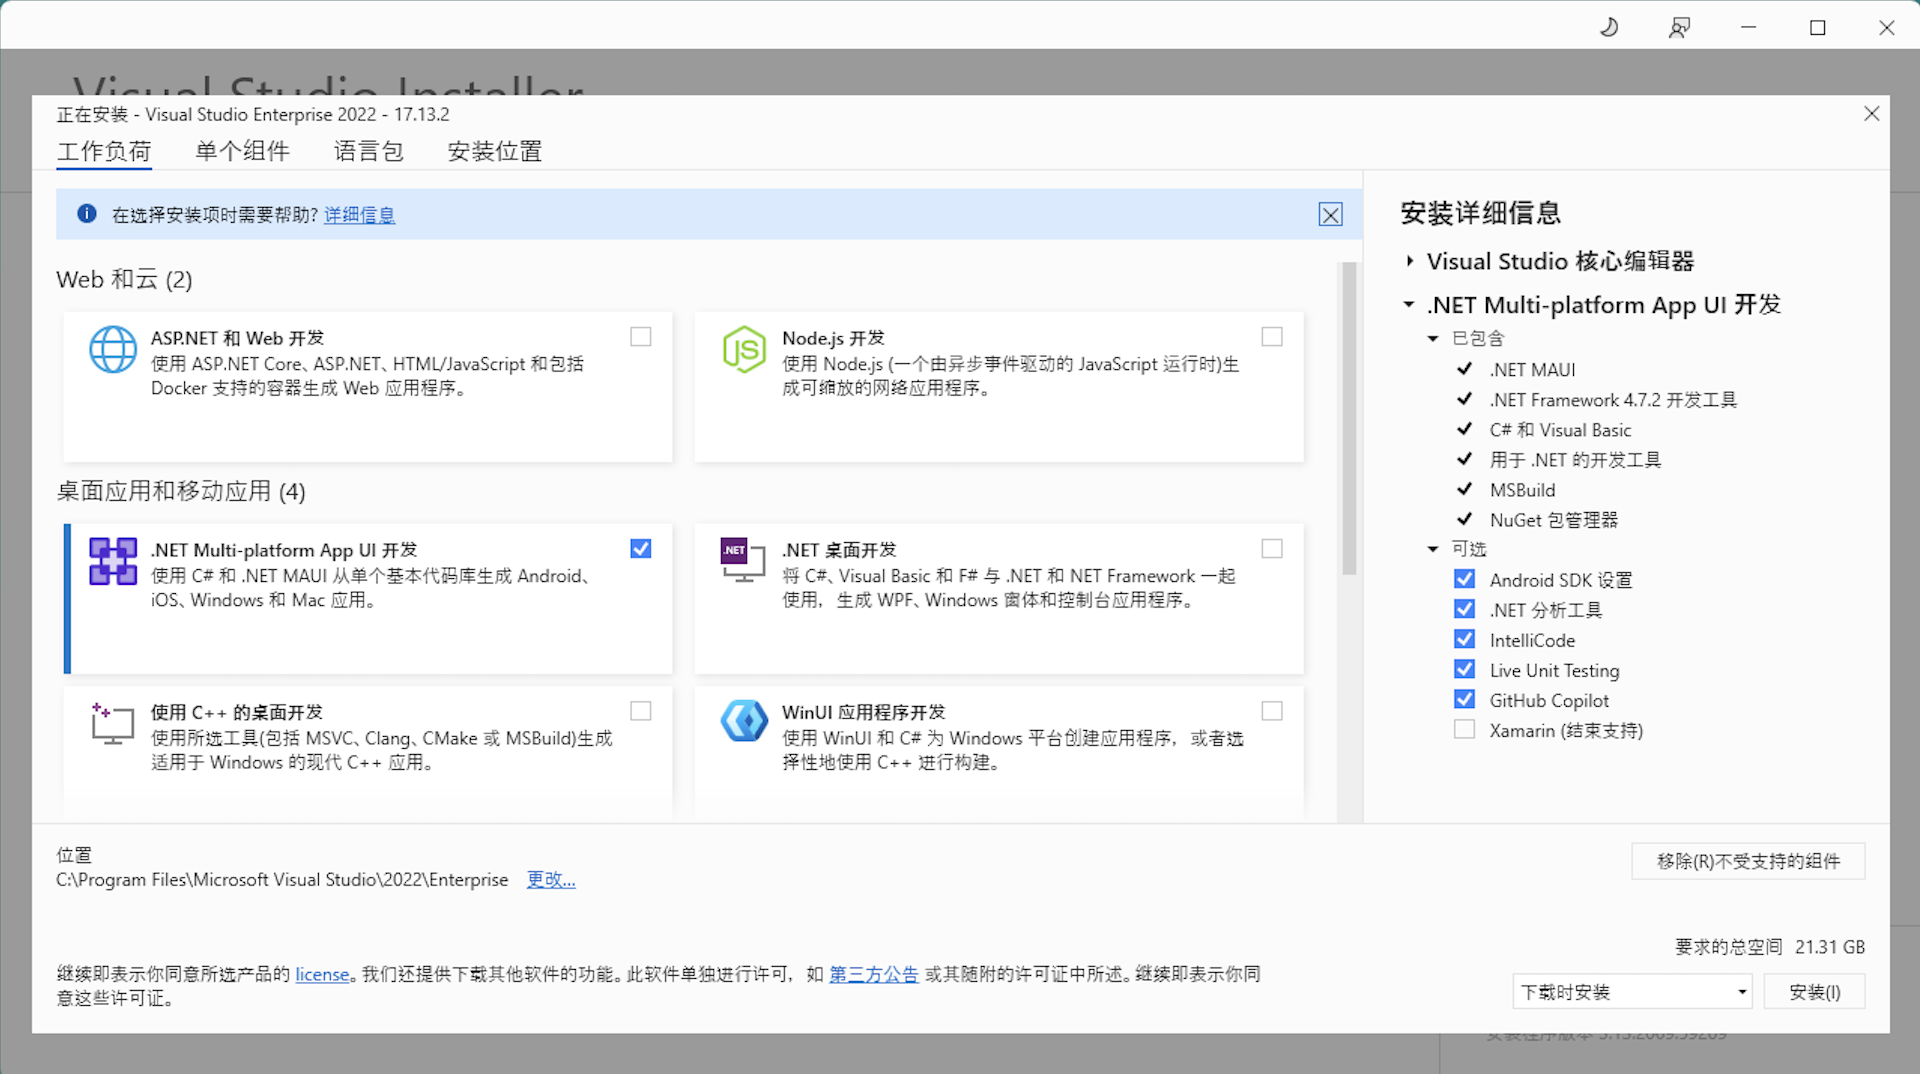Expand the Visual Studio 核心编辑器 node
This screenshot has height=1074, width=1920.
[x=1409, y=261]
